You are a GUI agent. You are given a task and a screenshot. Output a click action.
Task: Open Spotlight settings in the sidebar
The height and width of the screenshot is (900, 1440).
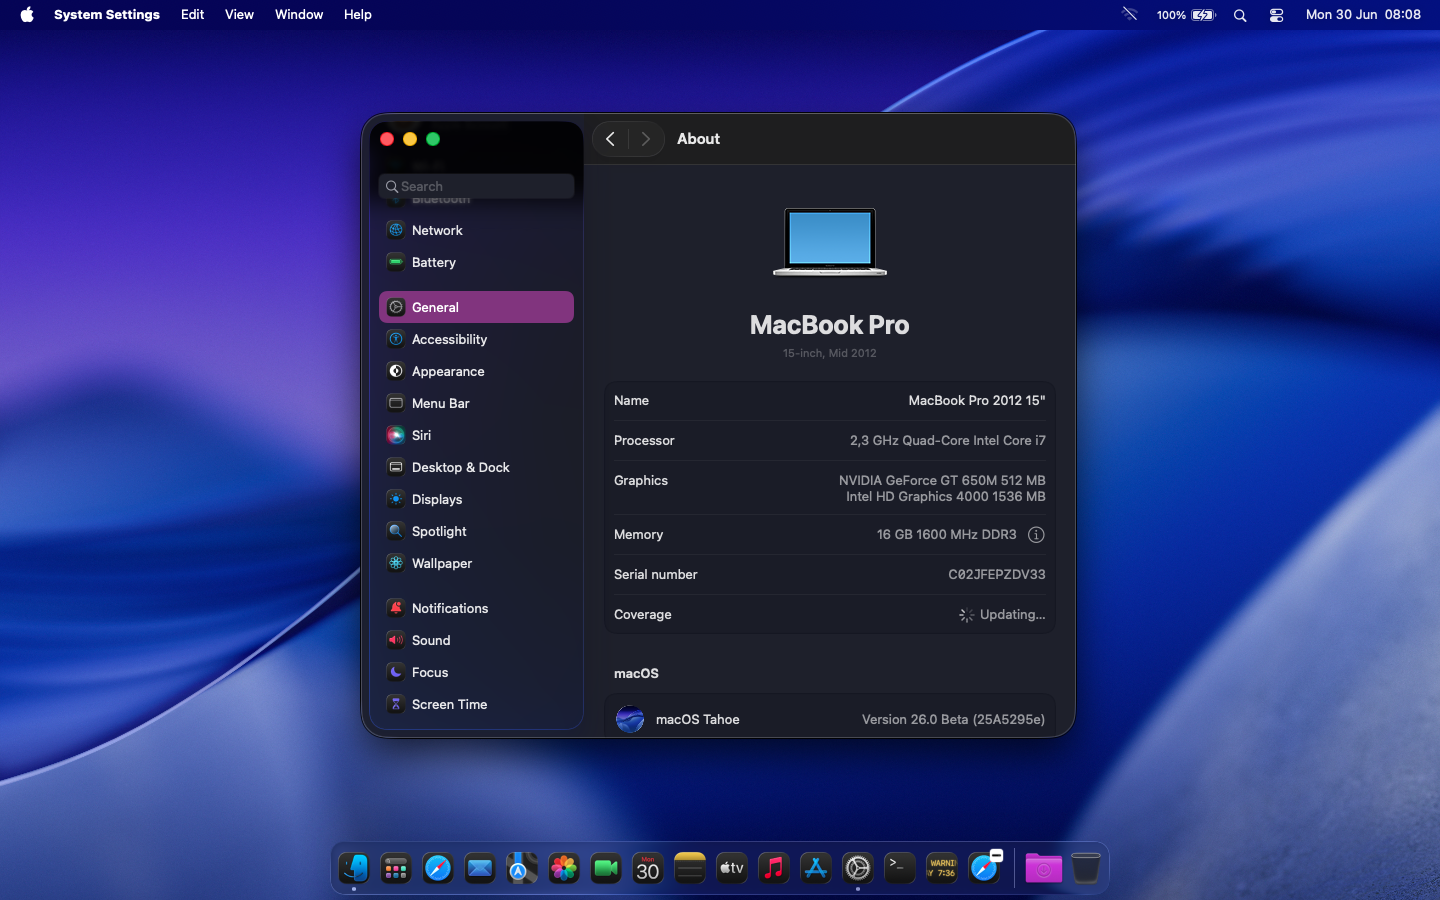[x=476, y=531]
